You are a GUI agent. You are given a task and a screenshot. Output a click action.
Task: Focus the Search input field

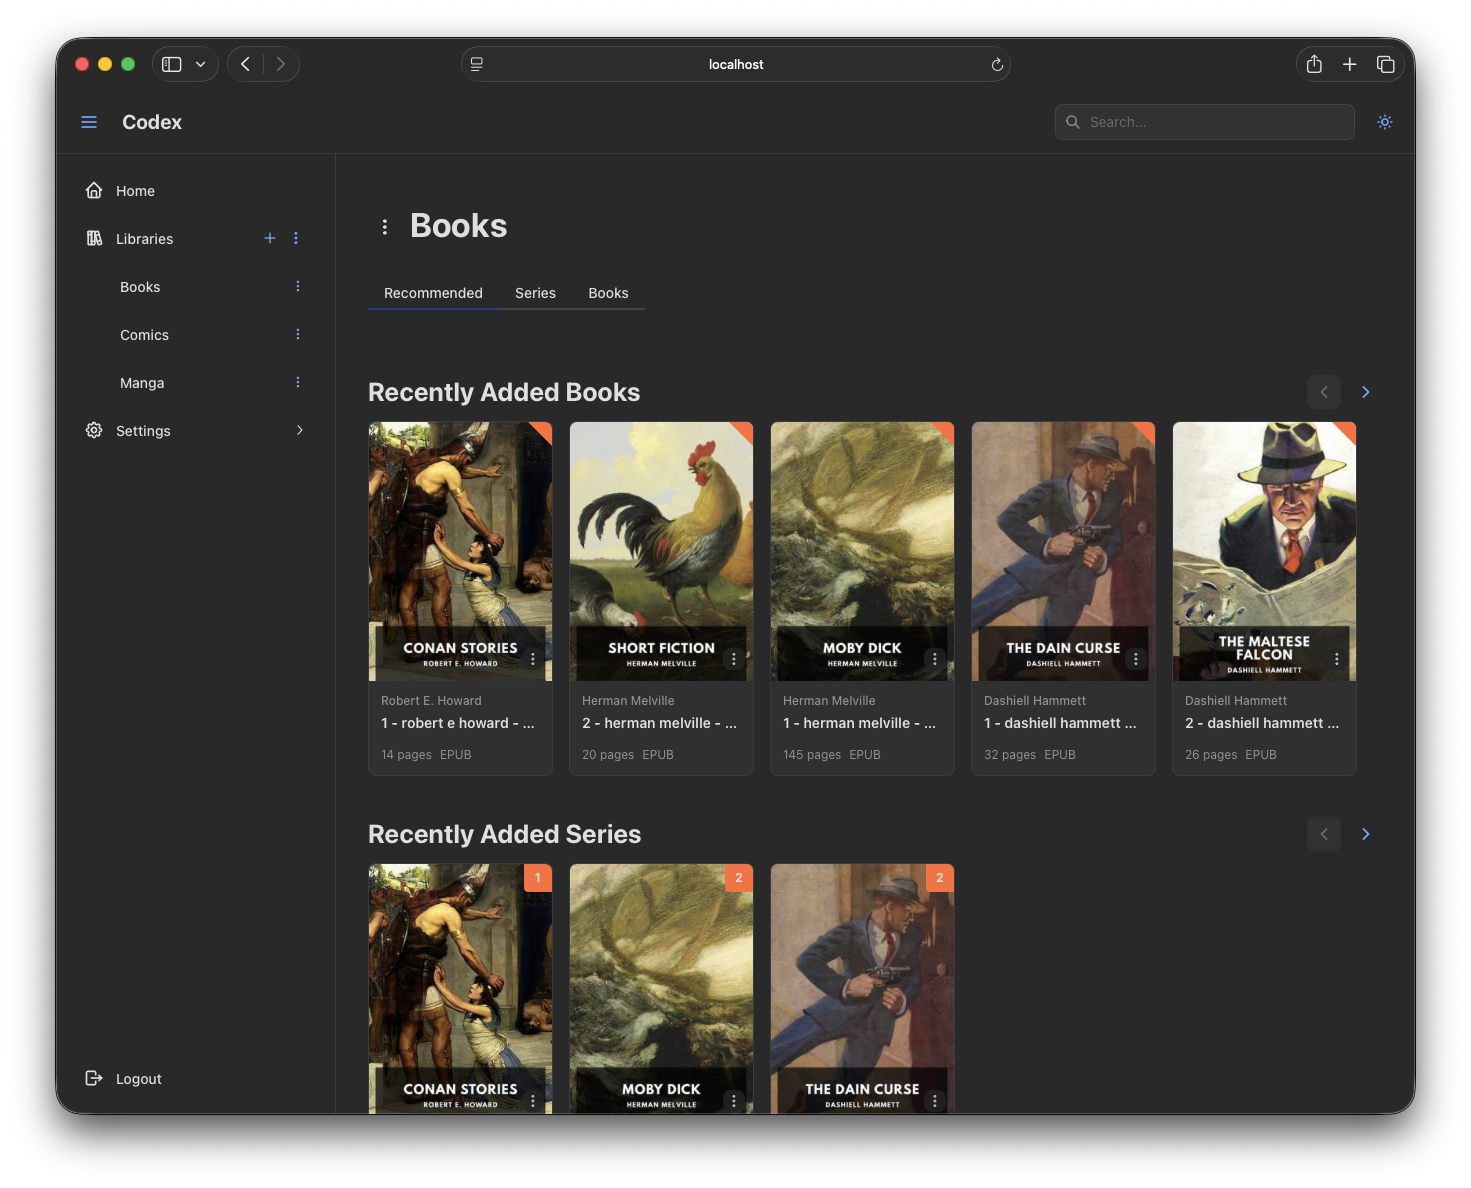1215,122
